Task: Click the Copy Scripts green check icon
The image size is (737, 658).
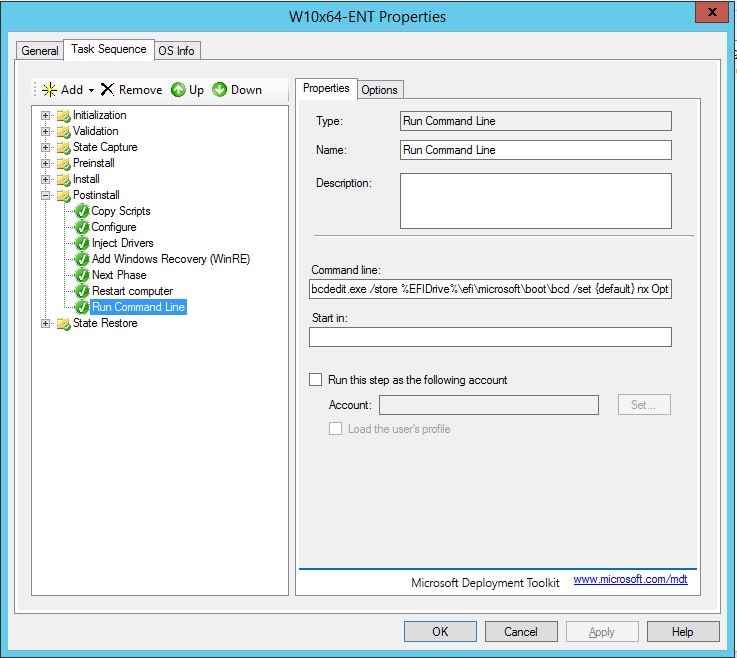Action: [x=83, y=211]
